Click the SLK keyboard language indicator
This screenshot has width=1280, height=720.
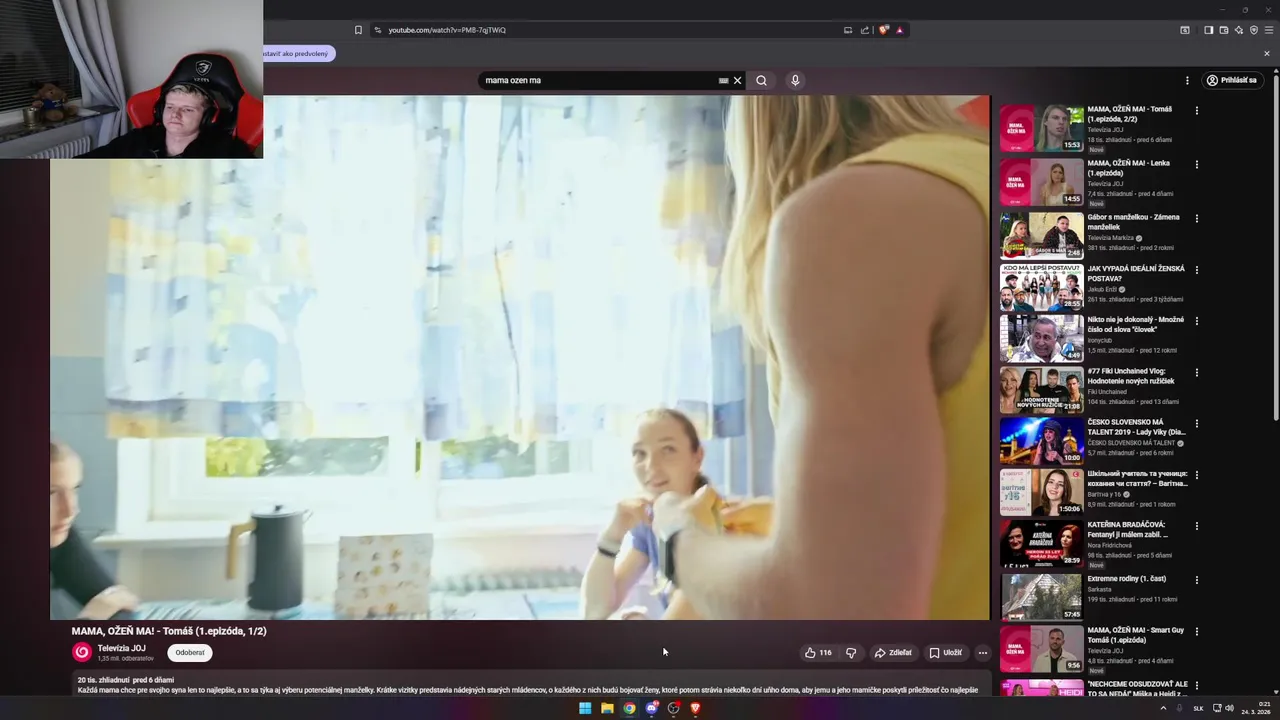click(x=1198, y=708)
